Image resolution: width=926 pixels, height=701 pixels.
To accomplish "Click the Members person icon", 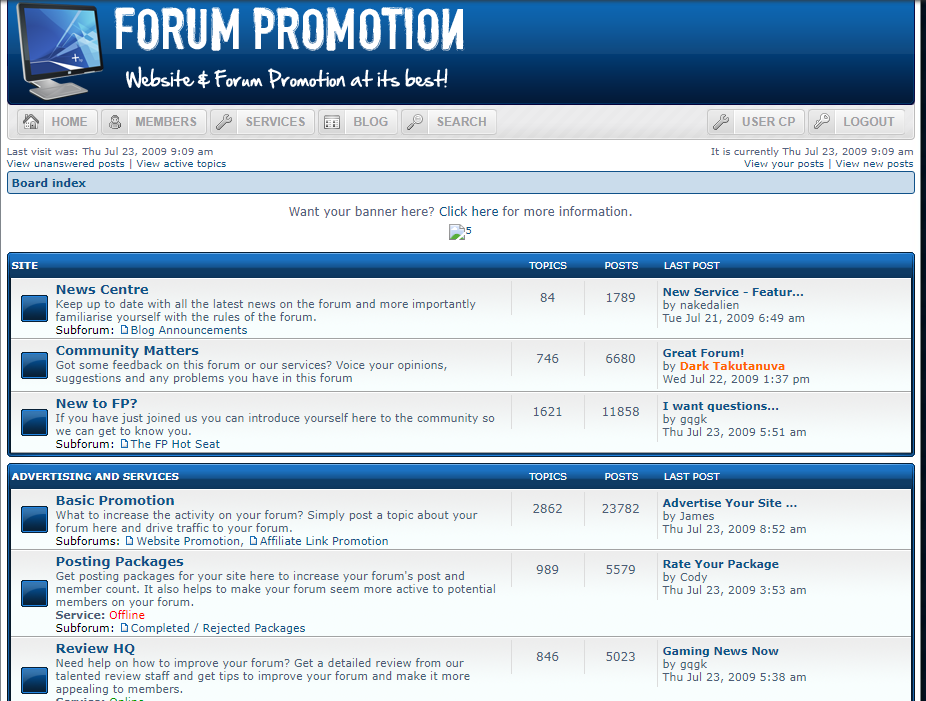I will tap(115, 122).
